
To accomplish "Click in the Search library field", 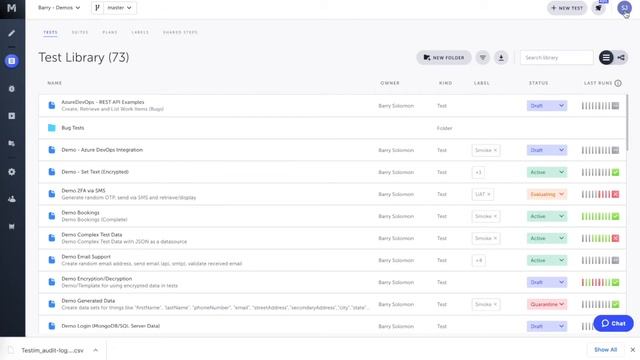I will tap(556, 58).
